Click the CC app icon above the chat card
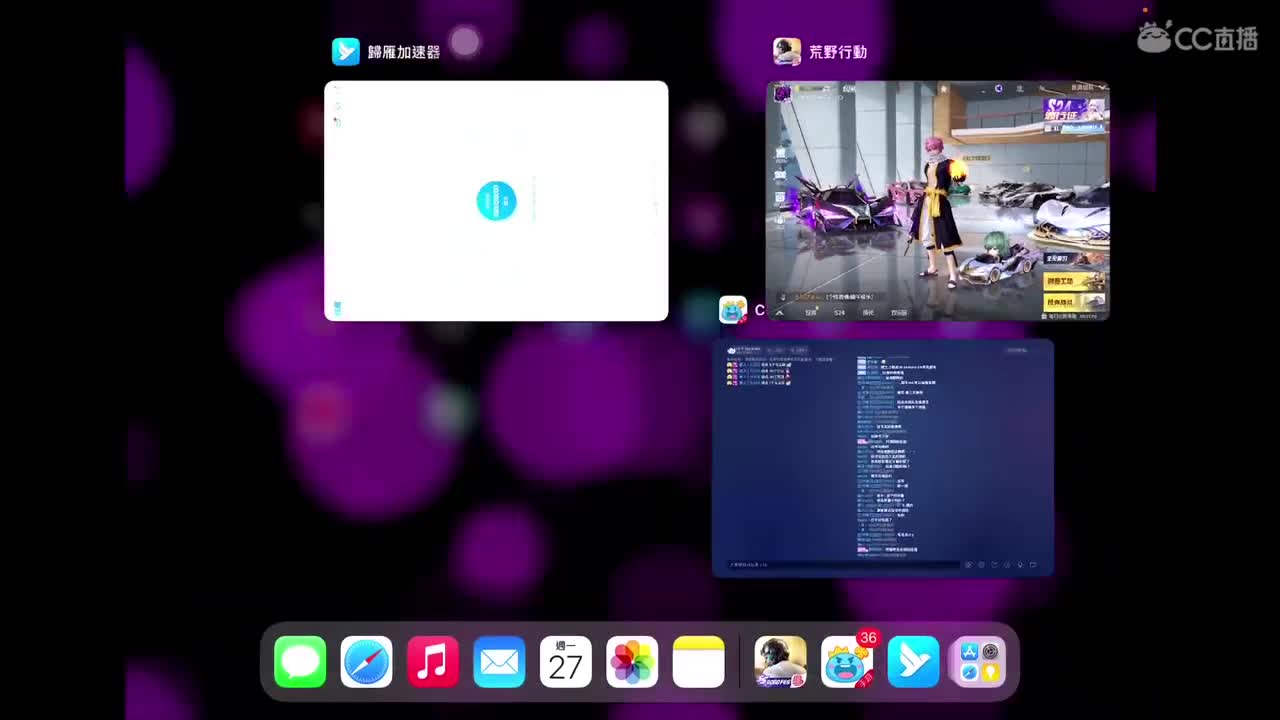1280x720 pixels. coord(733,310)
